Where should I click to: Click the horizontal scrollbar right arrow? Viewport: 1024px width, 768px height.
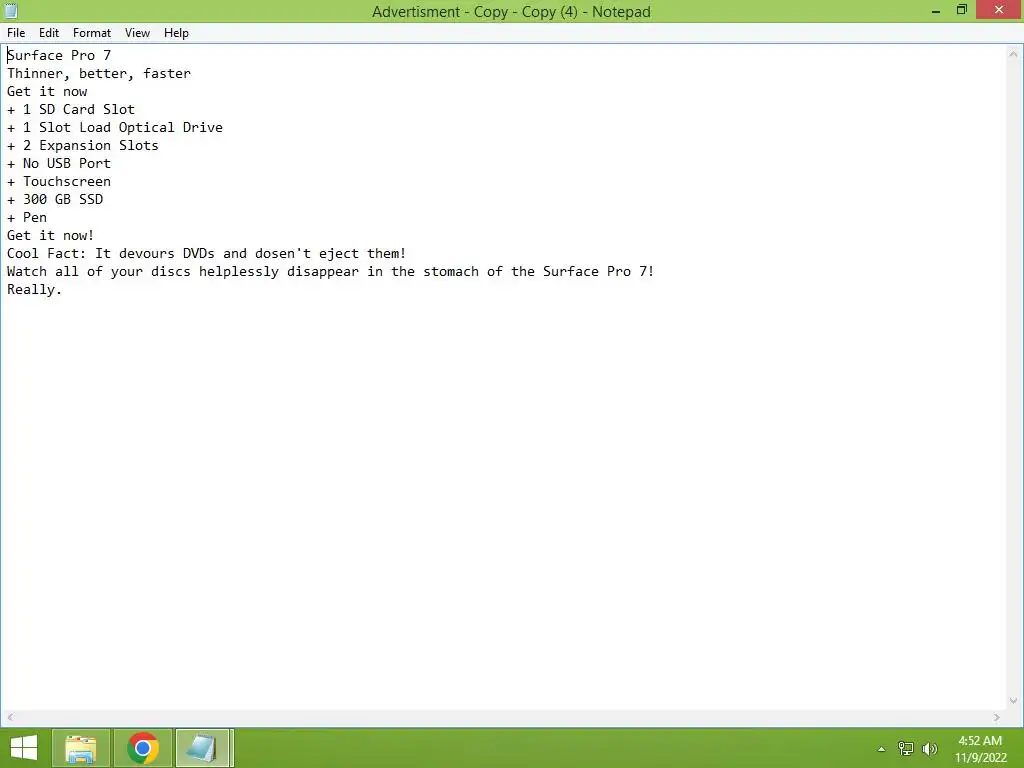pos(996,717)
